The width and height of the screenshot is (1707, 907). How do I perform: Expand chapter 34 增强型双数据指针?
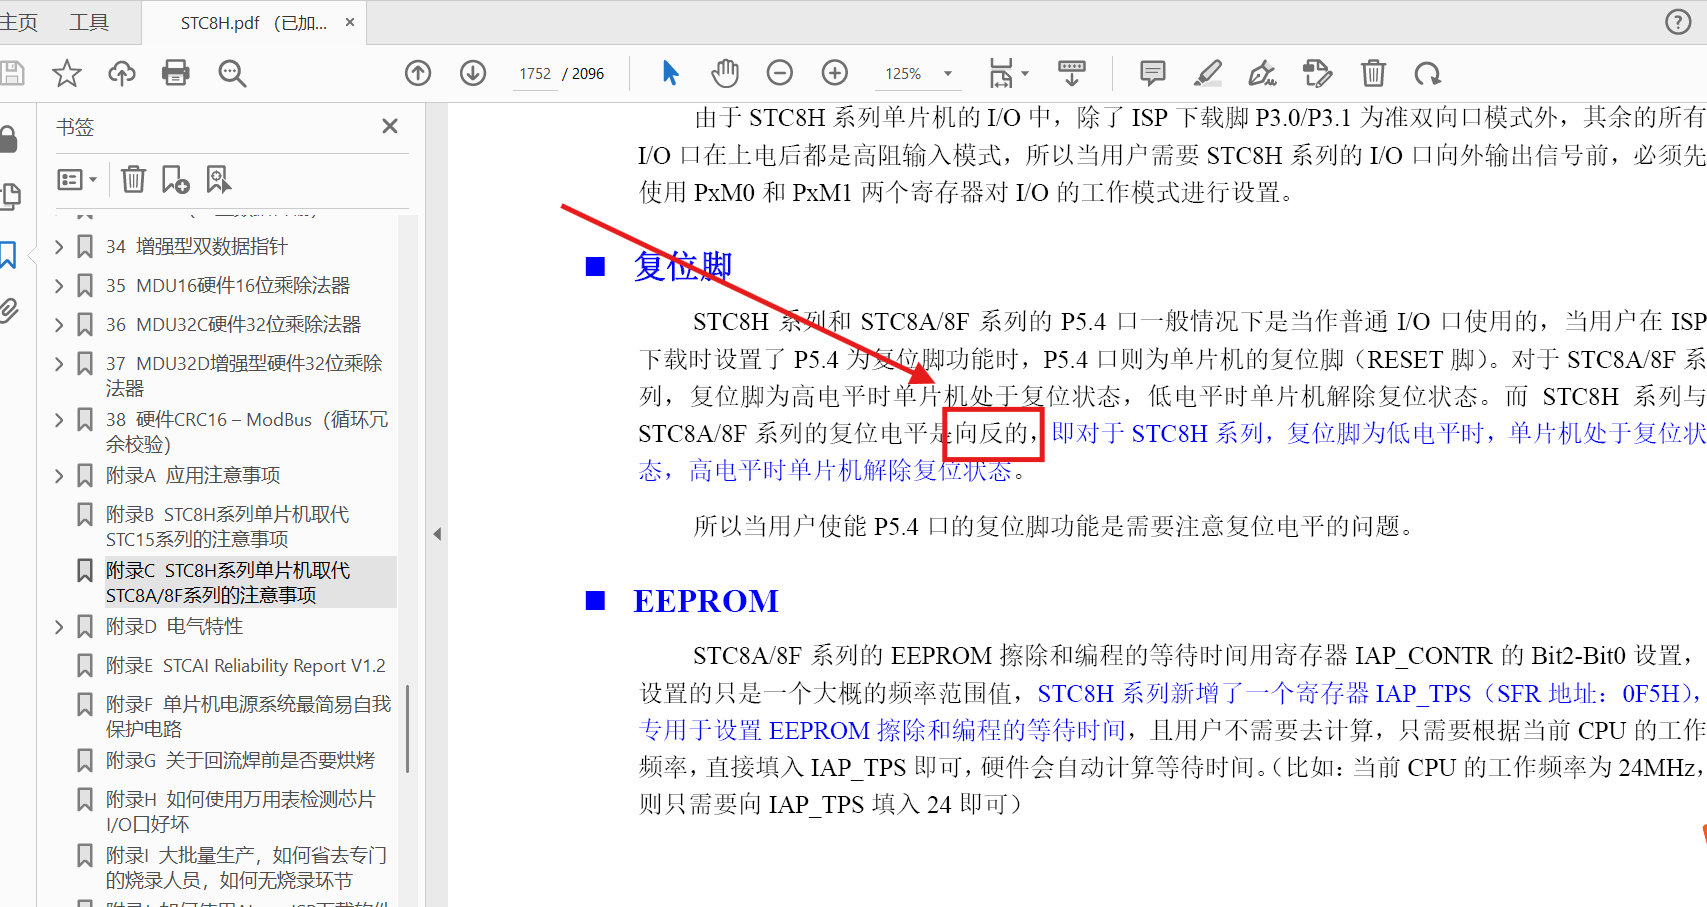[x=59, y=247]
